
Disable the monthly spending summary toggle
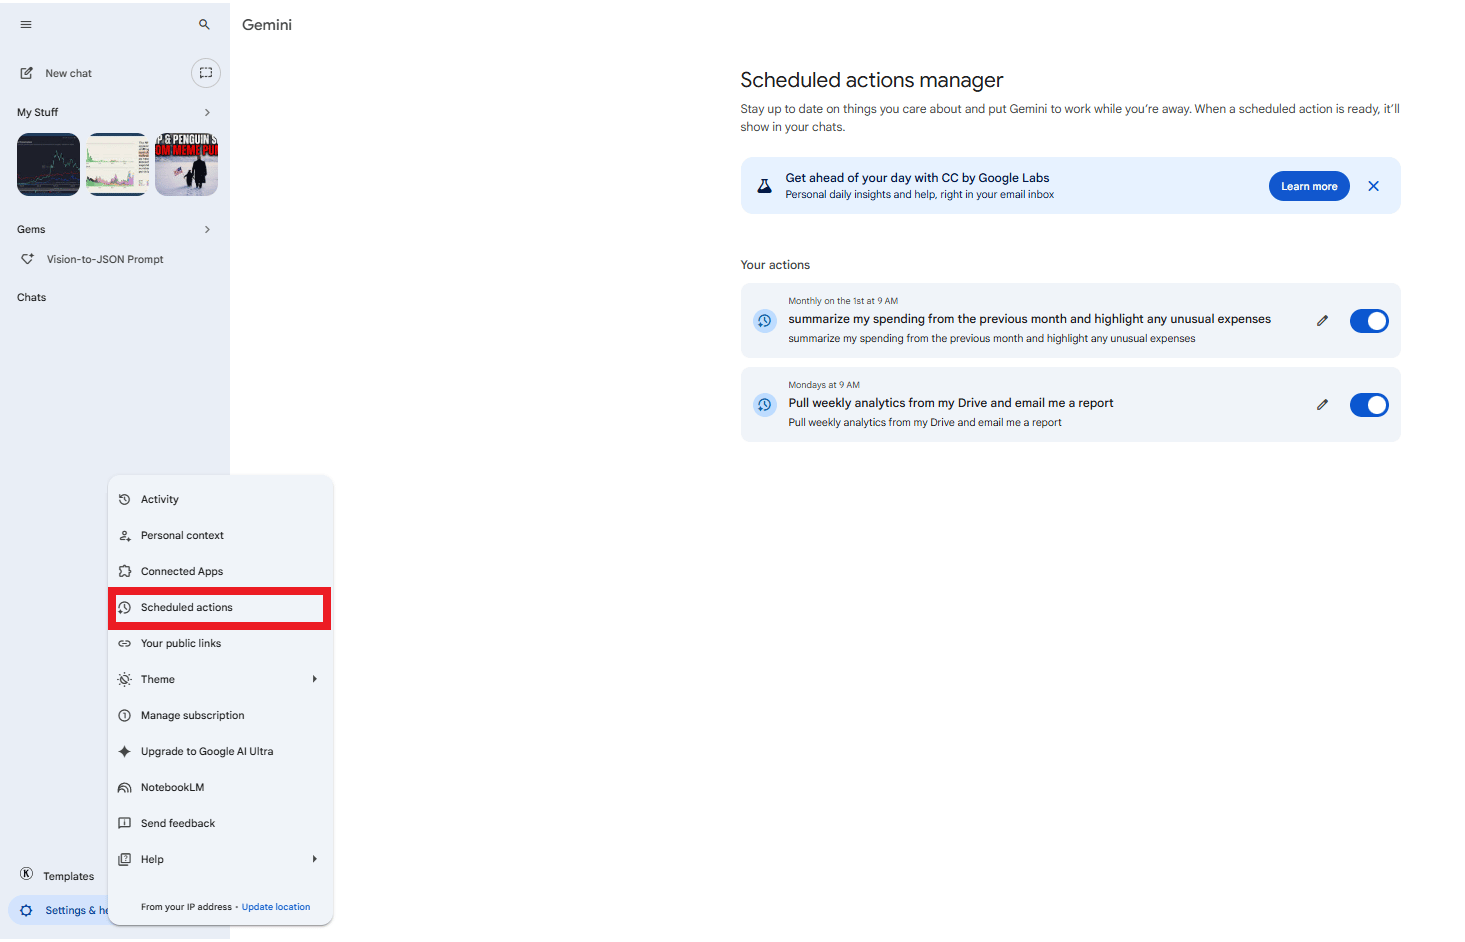point(1369,321)
